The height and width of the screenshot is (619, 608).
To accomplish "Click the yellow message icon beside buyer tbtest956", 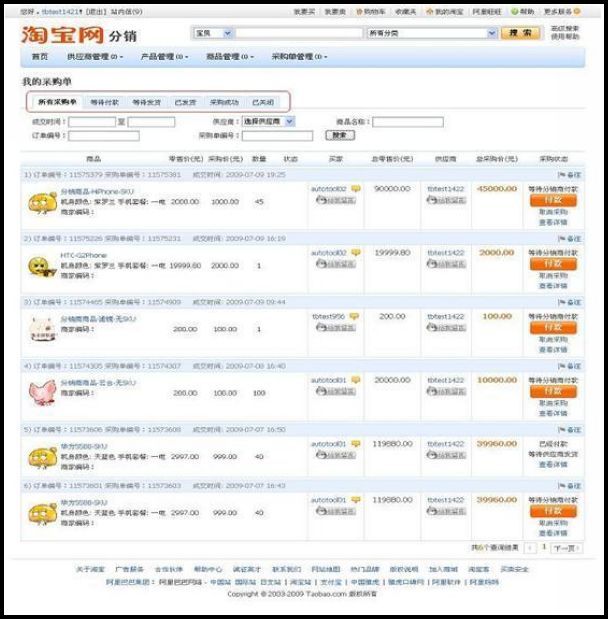I will coord(353,316).
